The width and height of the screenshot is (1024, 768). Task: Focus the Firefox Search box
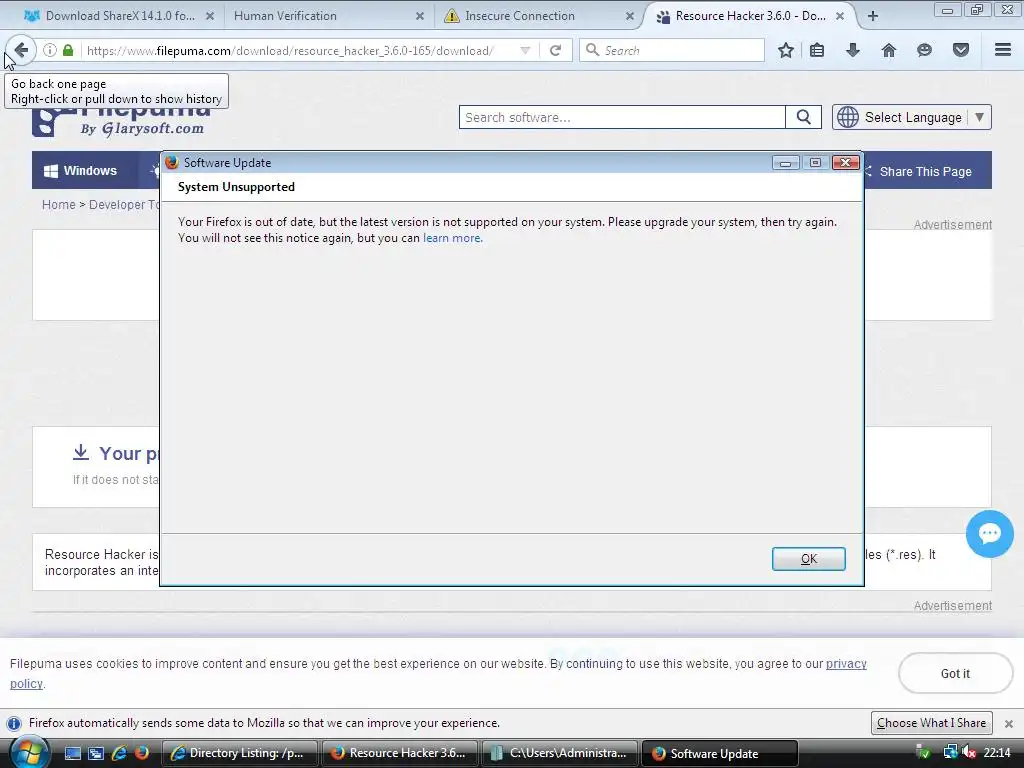pyautogui.click(x=671, y=50)
